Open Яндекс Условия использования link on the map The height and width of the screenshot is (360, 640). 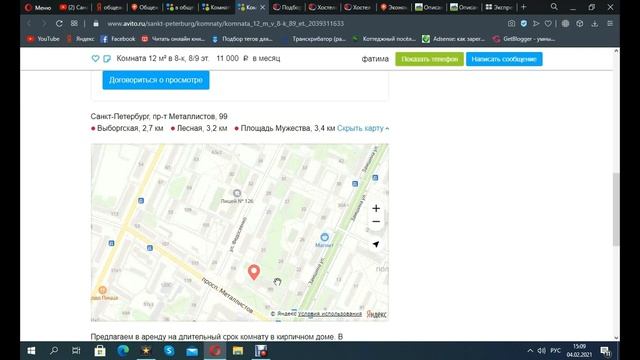point(330,314)
